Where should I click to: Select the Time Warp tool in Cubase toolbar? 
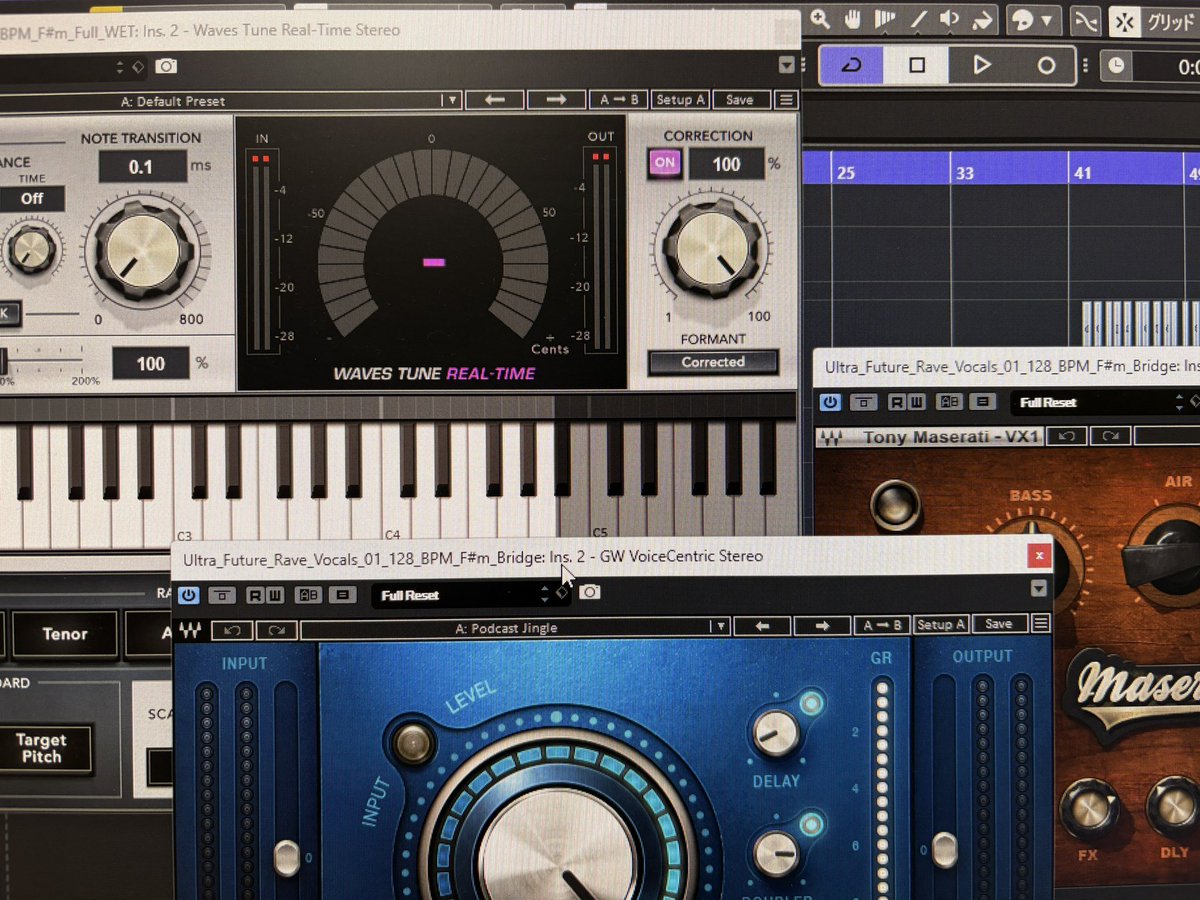tap(885, 18)
